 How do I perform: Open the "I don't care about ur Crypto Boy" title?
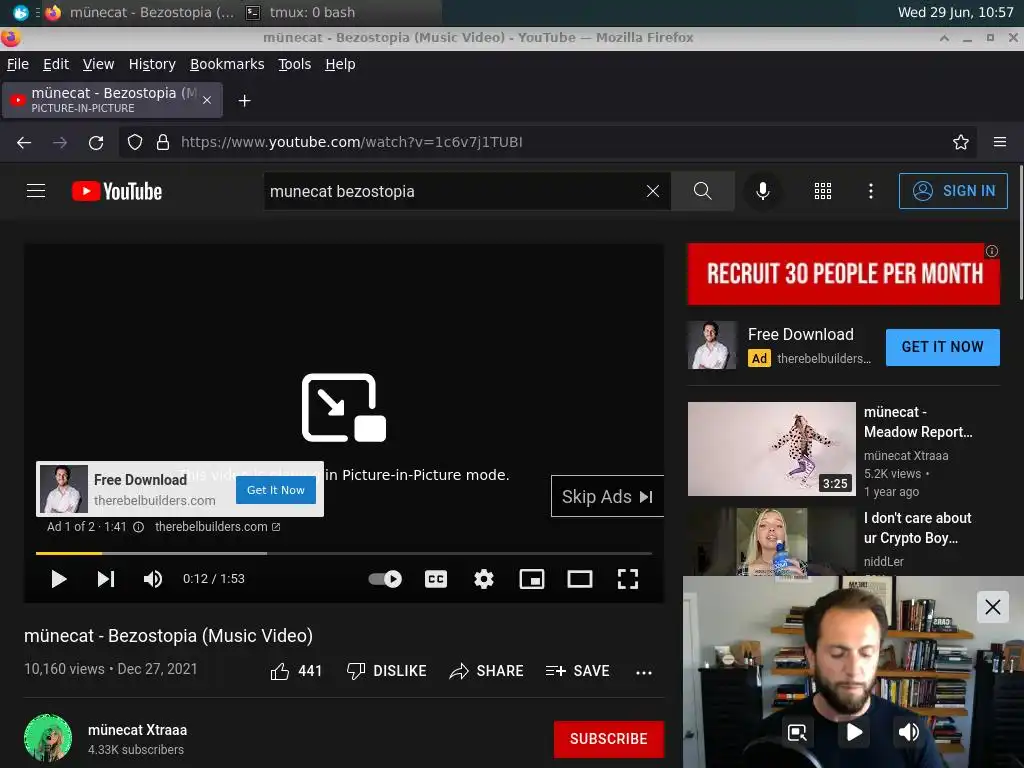pyautogui.click(x=918, y=528)
